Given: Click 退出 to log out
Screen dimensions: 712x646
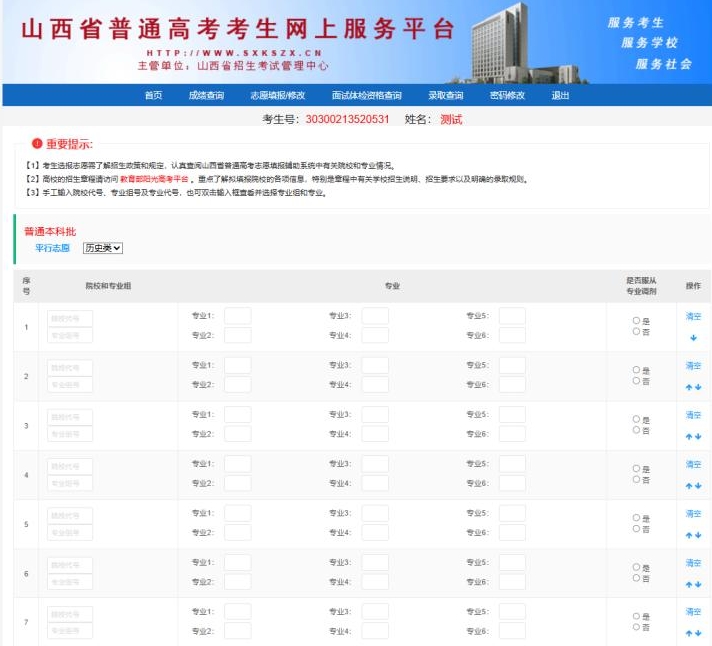Looking at the screenshot, I should pyautogui.click(x=560, y=96).
